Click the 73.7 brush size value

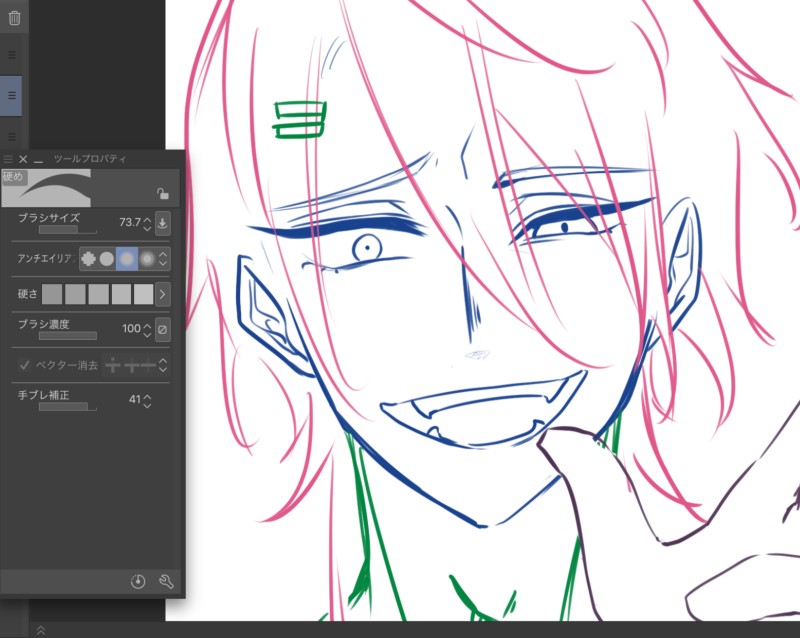[130, 222]
